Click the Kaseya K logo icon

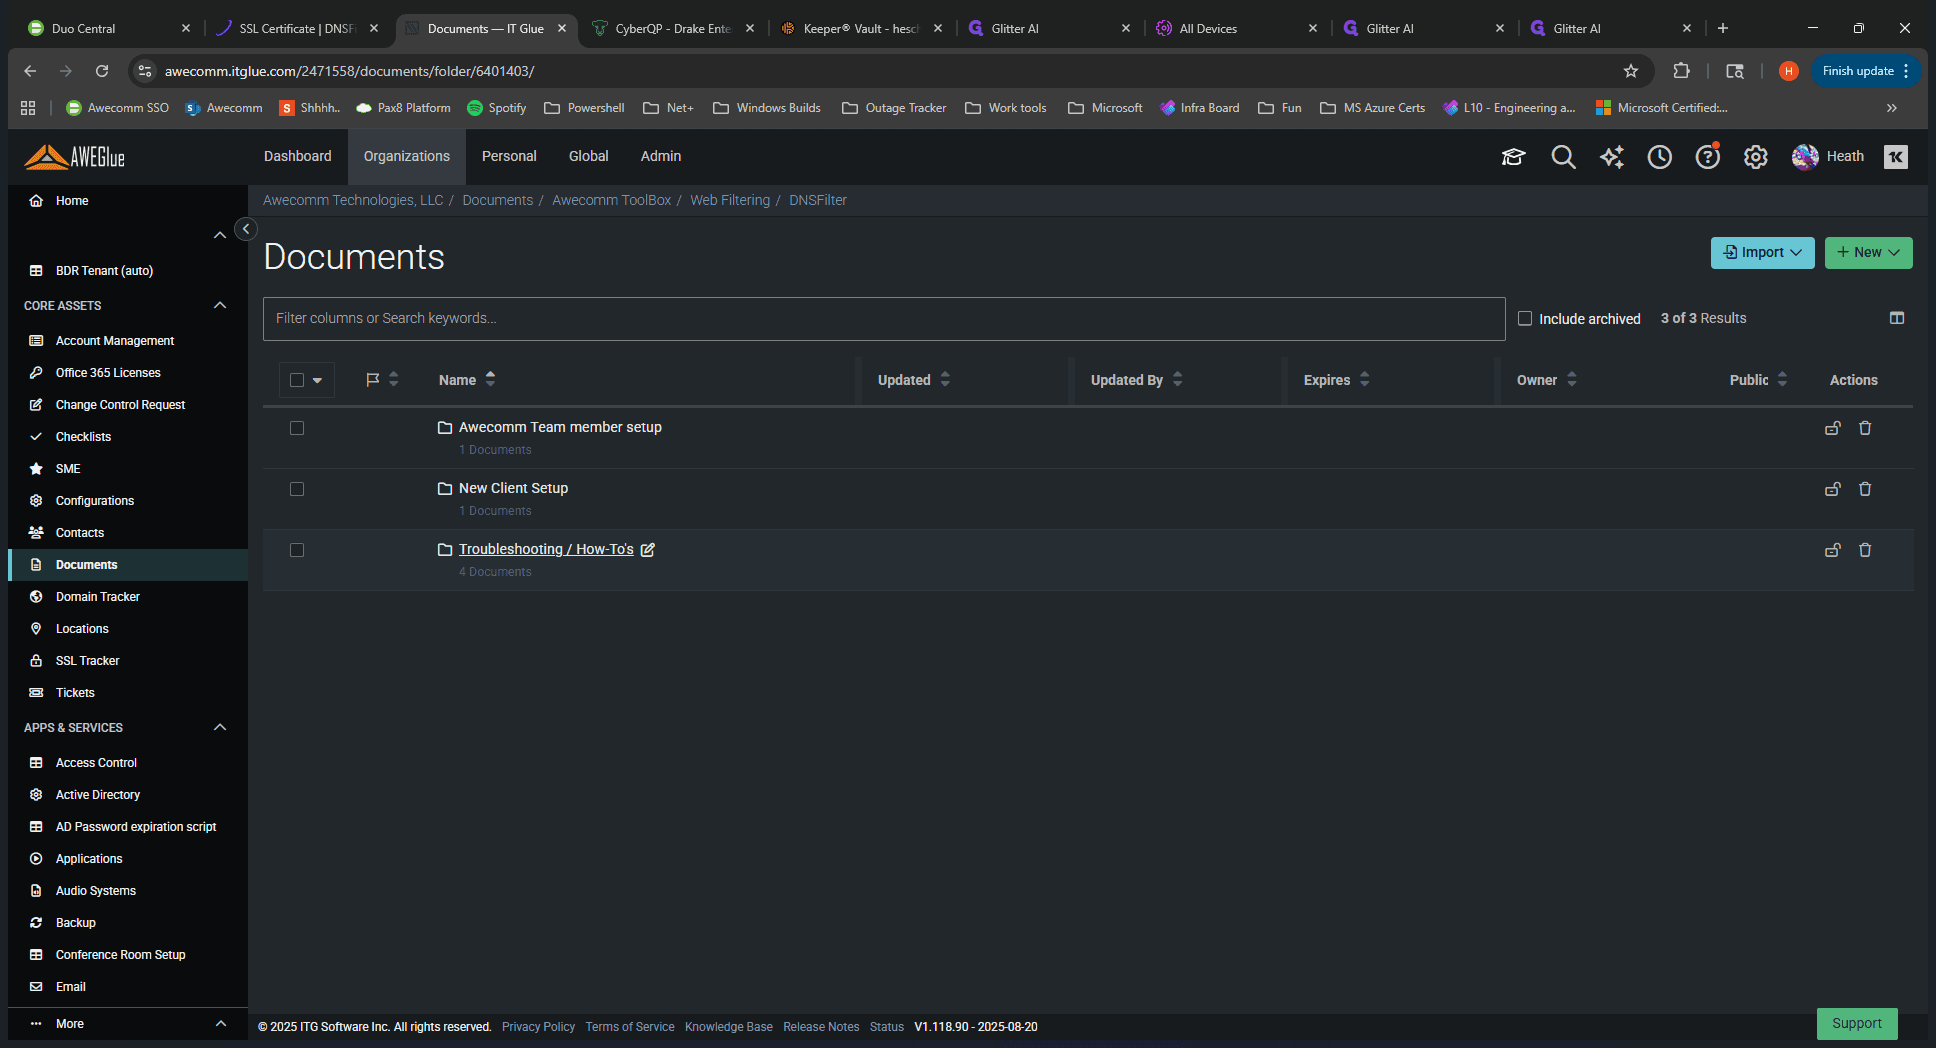(x=1896, y=157)
